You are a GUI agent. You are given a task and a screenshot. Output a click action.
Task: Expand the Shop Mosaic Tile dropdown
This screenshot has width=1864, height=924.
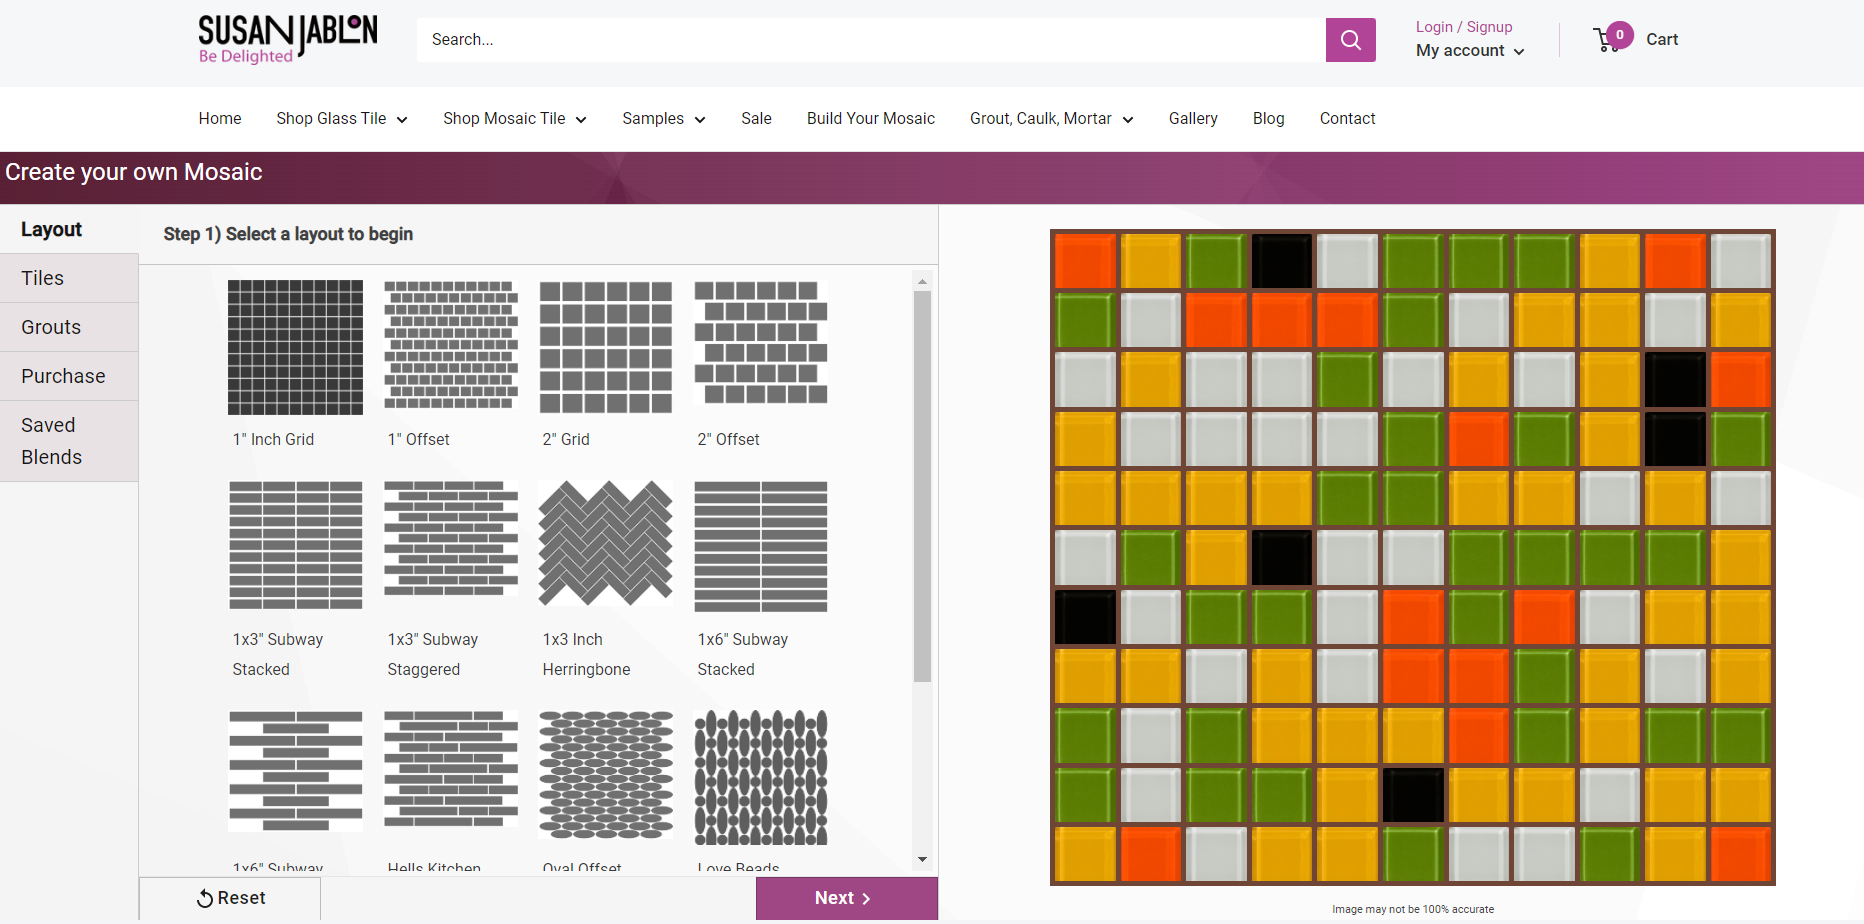(x=514, y=119)
